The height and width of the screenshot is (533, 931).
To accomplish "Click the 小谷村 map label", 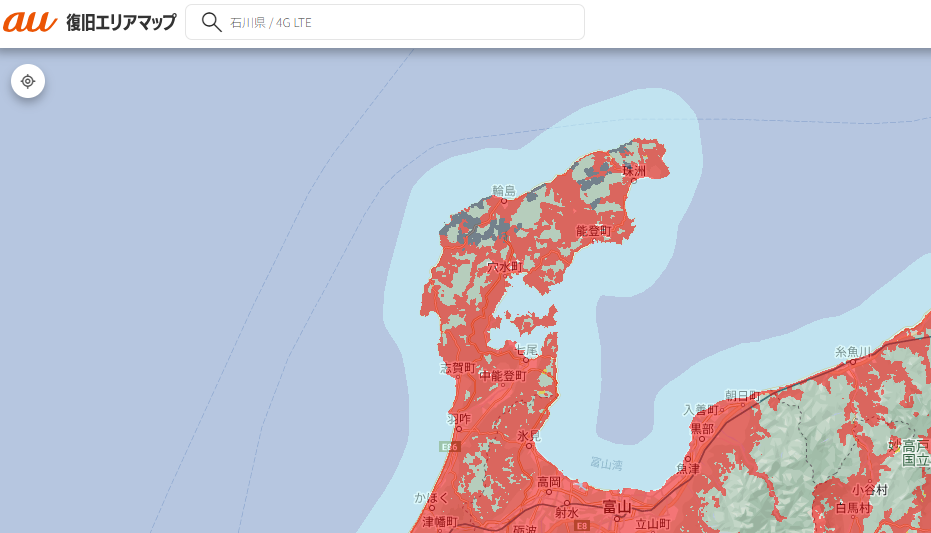I will pos(869,490).
